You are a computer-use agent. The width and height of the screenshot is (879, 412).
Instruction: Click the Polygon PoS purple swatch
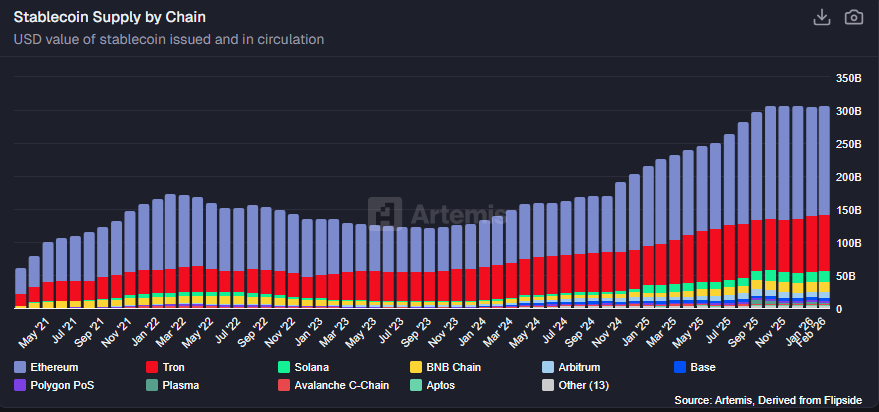tap(21, 384)
